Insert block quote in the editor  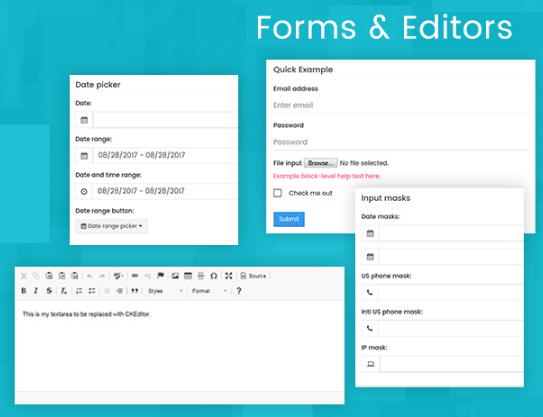135,291
